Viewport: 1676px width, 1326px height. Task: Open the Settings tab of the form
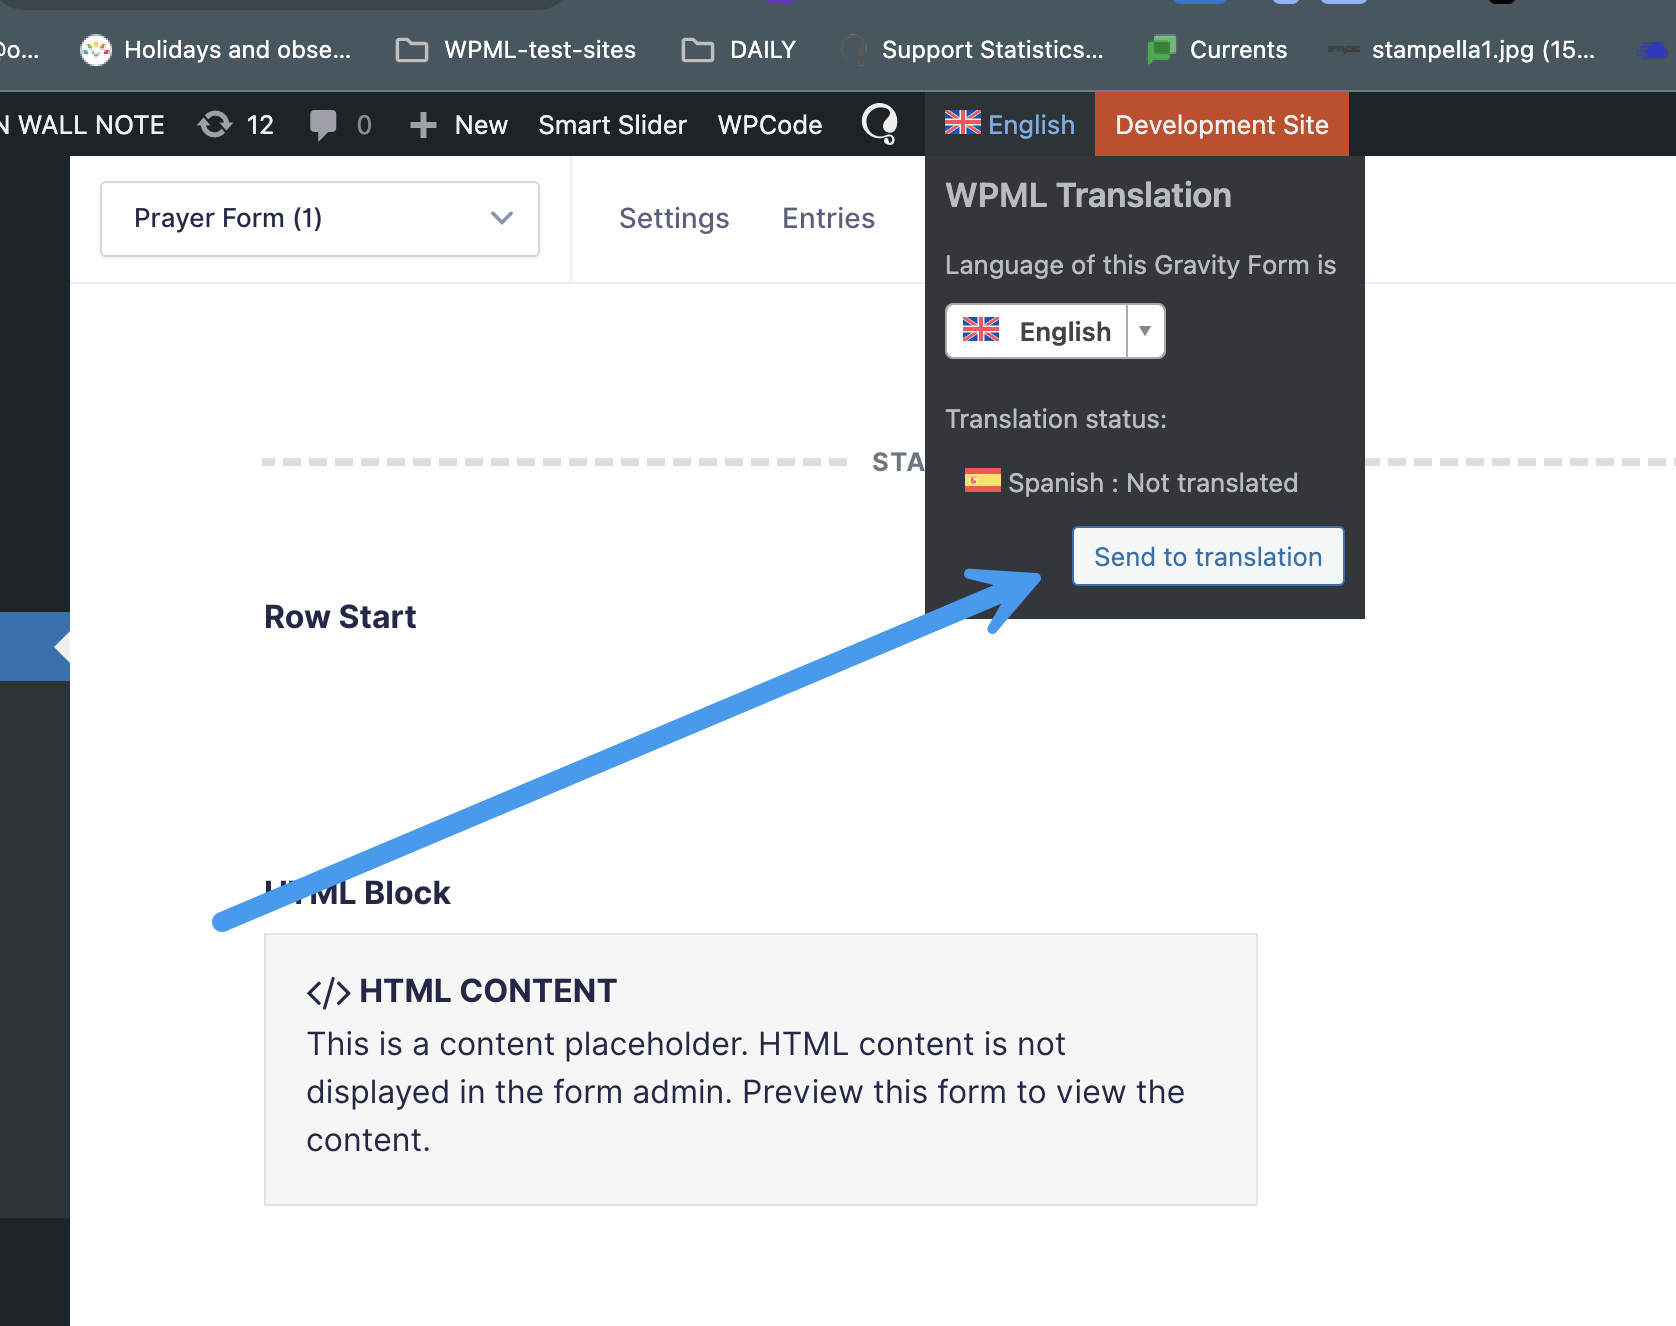coord(674,218)
